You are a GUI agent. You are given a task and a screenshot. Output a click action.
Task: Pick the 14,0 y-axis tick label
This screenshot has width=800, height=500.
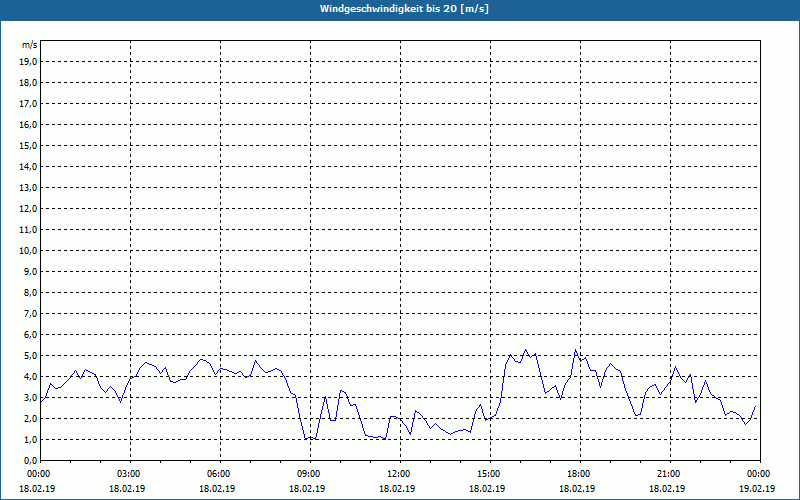coord(28,167)
